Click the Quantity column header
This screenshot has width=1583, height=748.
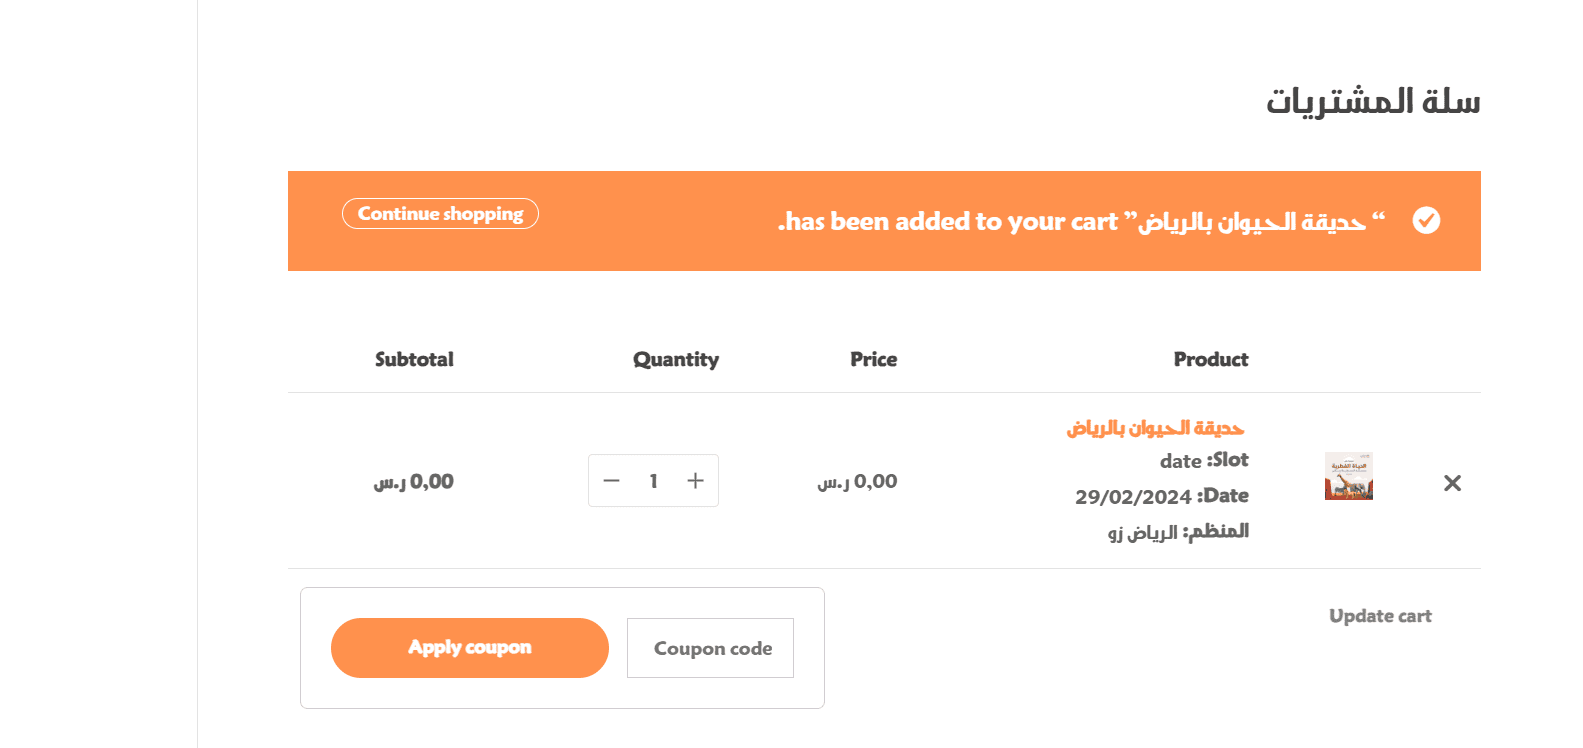click(x=676, y=360)
